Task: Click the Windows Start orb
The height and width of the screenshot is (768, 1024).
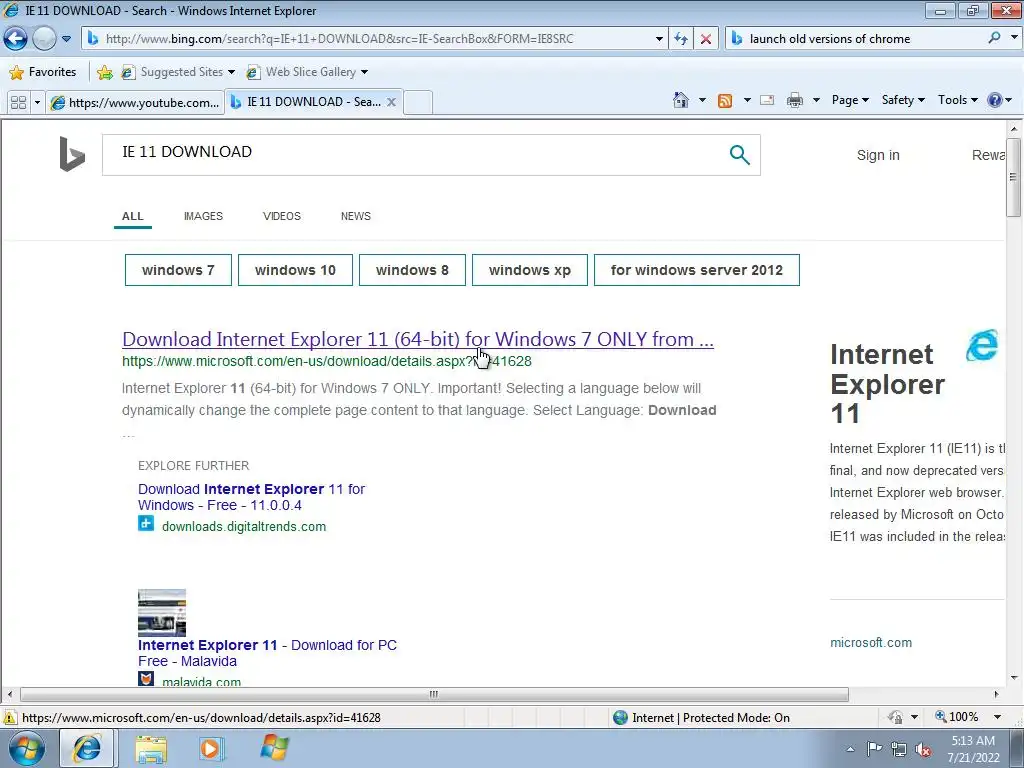Action: point(27,748)
